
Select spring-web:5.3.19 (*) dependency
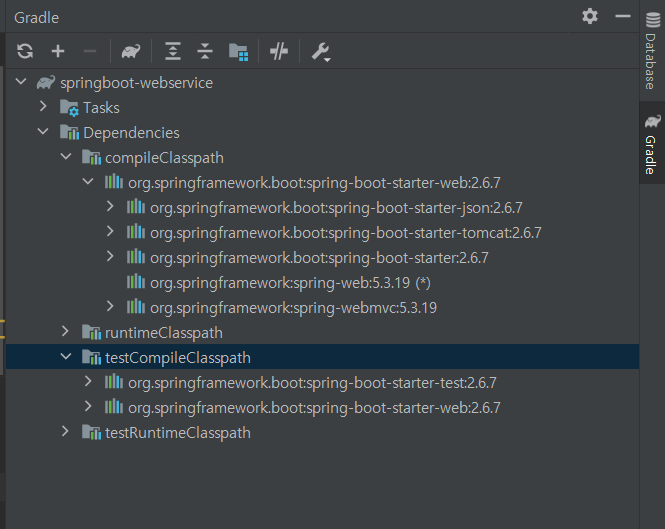(x=322, y=283)
